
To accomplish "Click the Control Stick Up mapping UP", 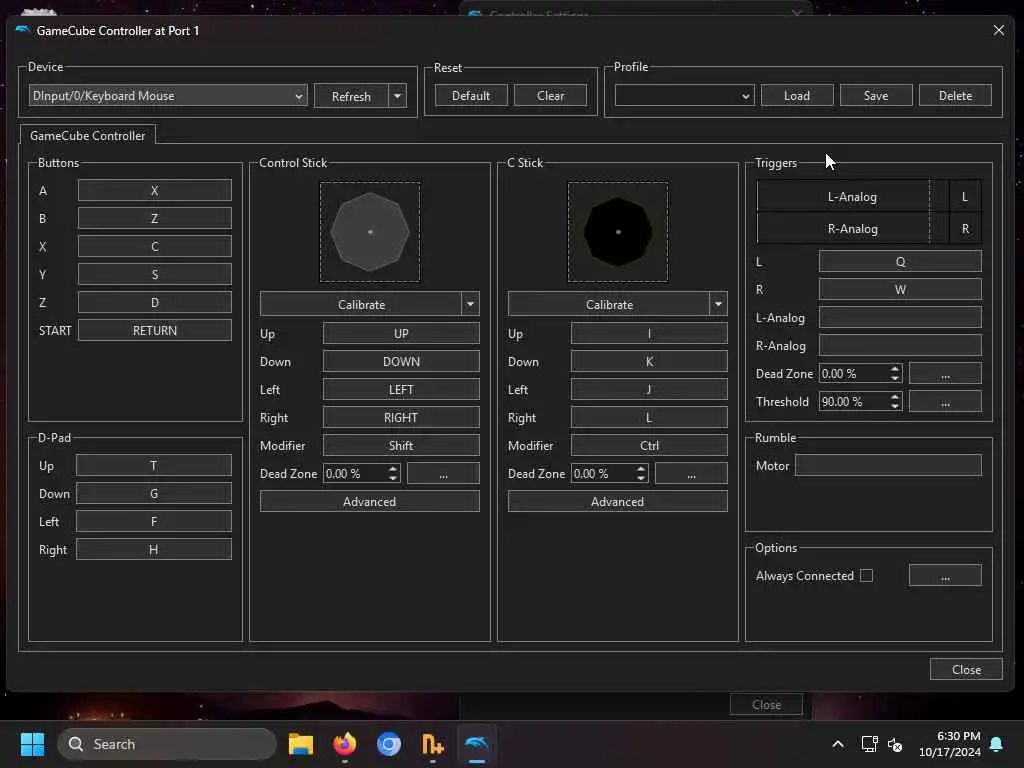I will click(401, 333).
